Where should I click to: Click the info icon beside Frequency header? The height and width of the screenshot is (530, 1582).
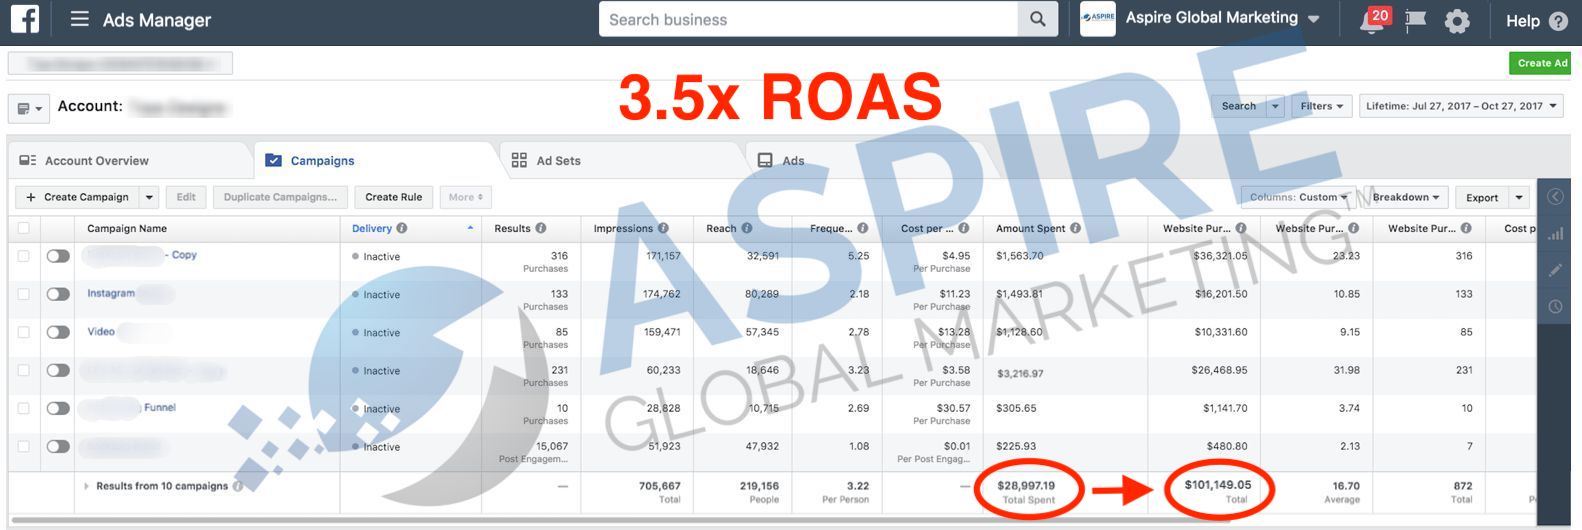coord(862,228)
